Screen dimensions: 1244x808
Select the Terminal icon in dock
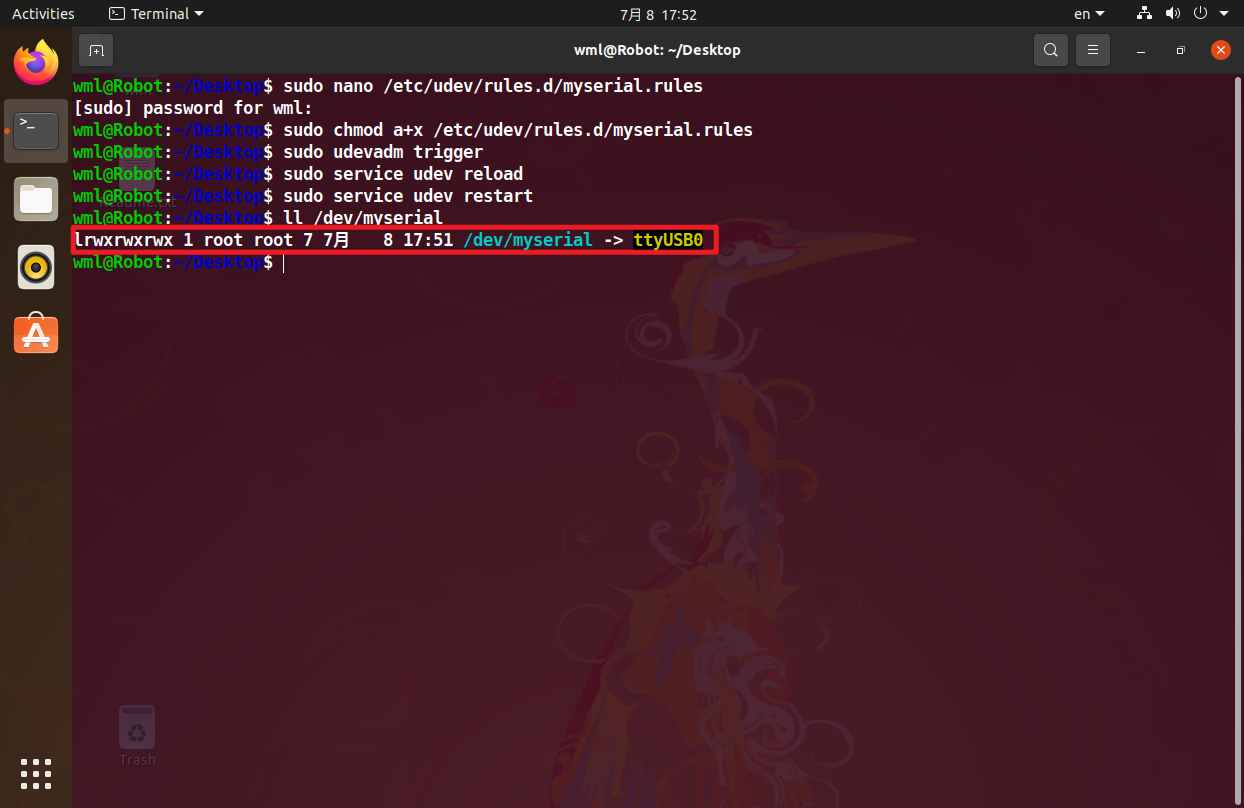pyautogui.click(x=36, y=131)
